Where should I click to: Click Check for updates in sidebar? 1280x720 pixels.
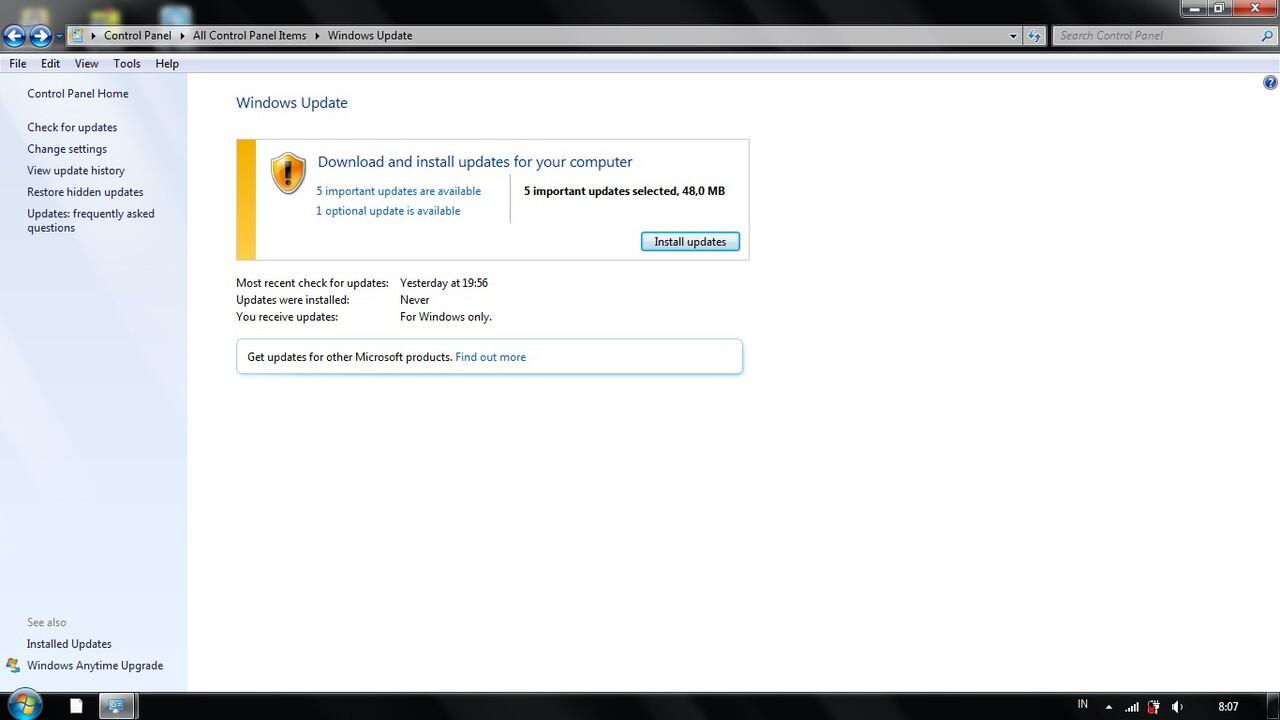[x=72, y=128]
